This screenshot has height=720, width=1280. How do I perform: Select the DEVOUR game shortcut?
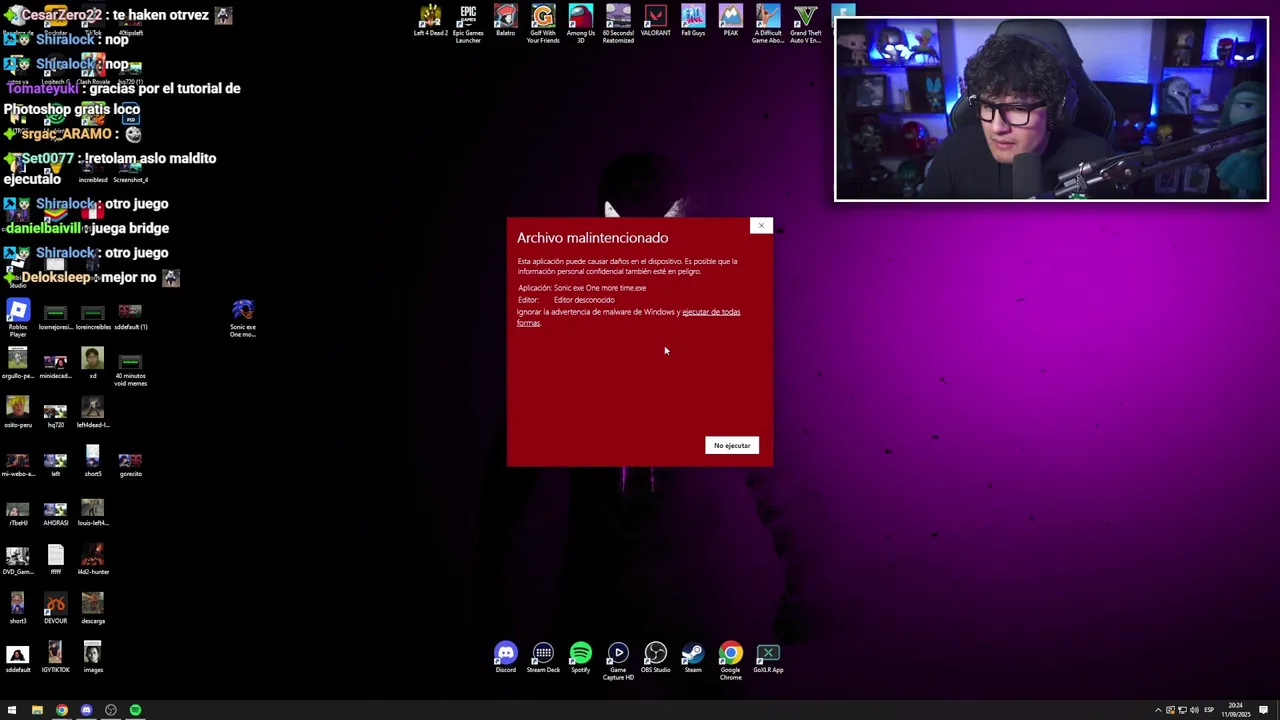[x=55, y=609]
